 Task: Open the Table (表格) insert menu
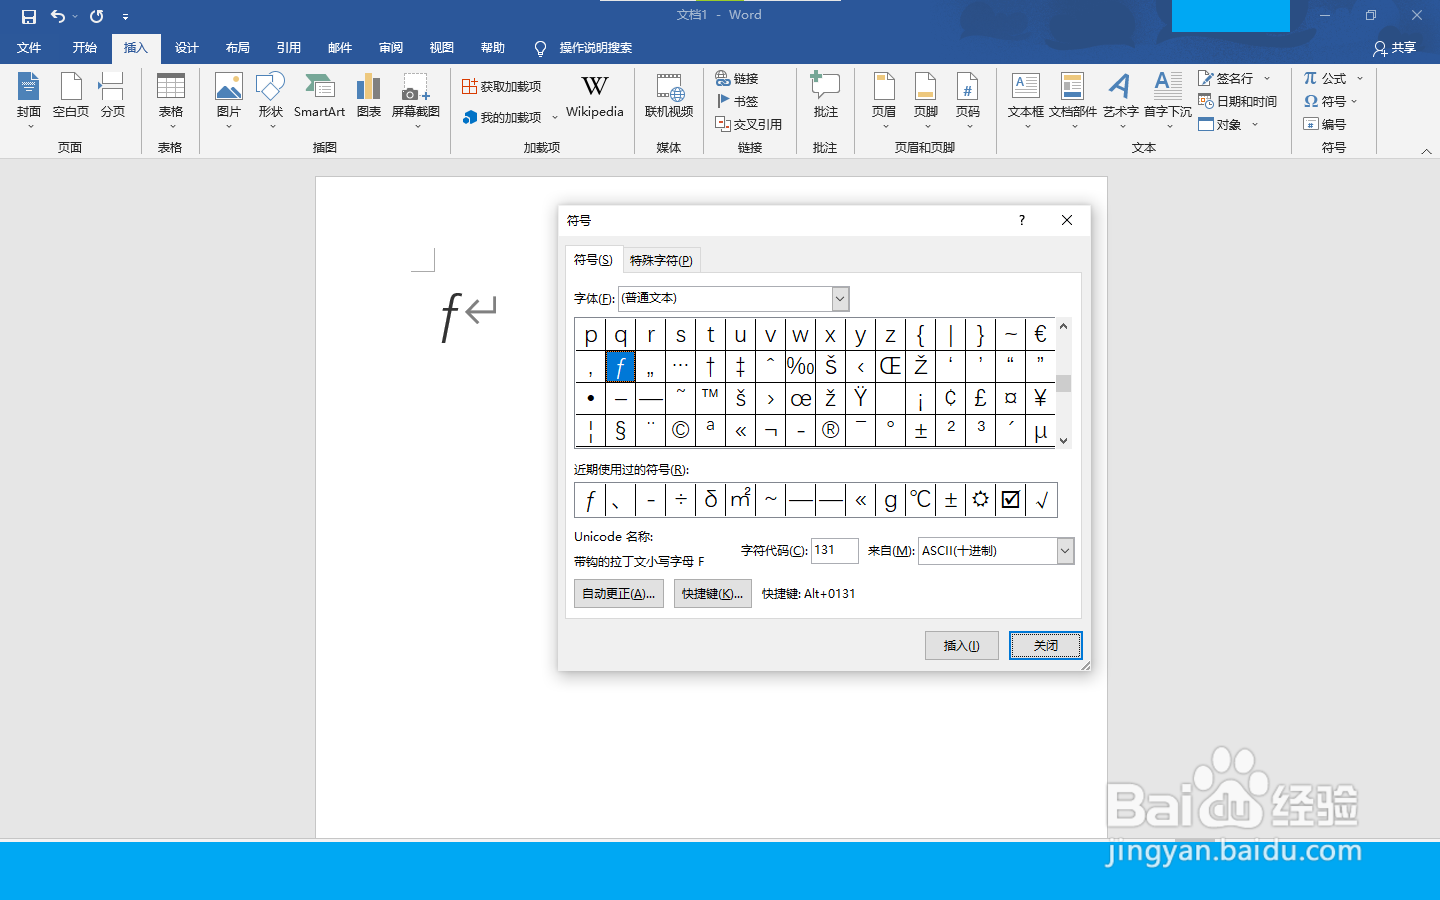click(171, 100)
